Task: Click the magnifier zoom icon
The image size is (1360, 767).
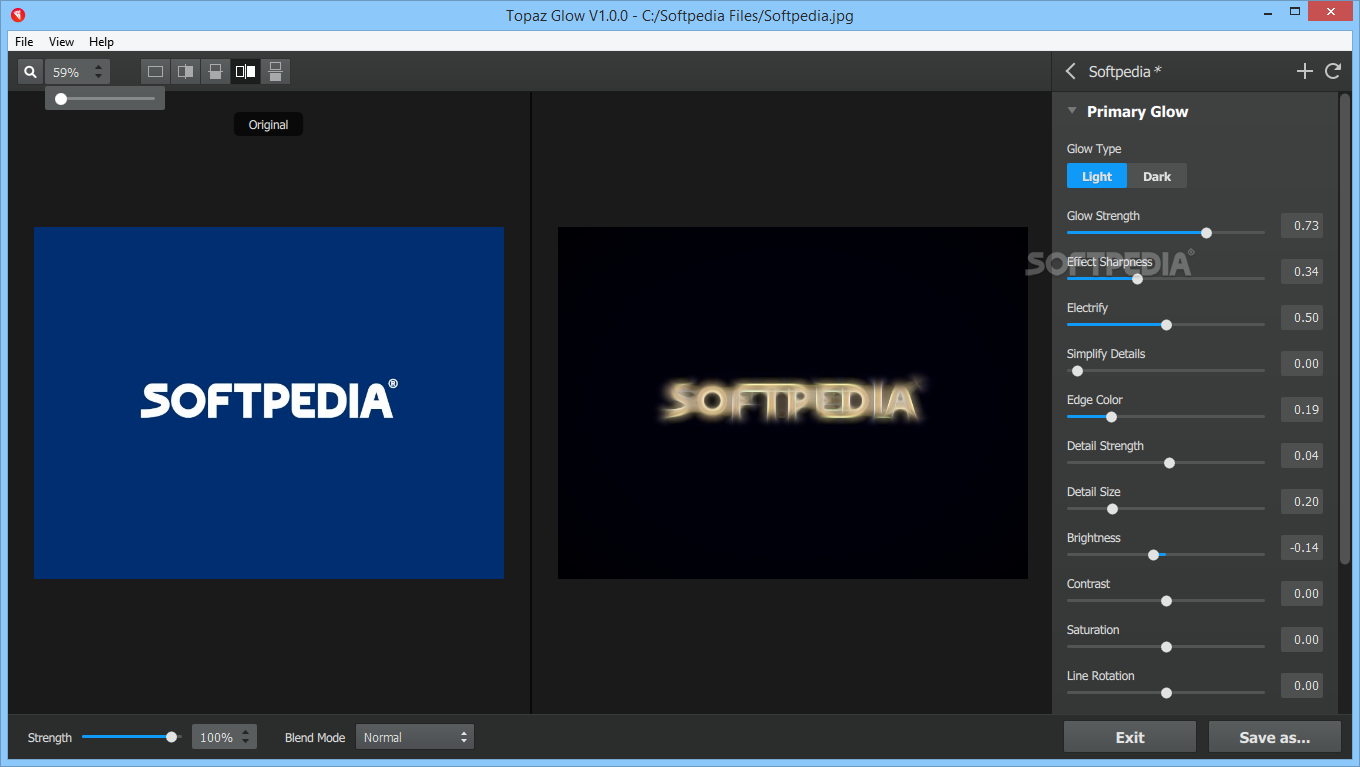Action: (31, 72)
